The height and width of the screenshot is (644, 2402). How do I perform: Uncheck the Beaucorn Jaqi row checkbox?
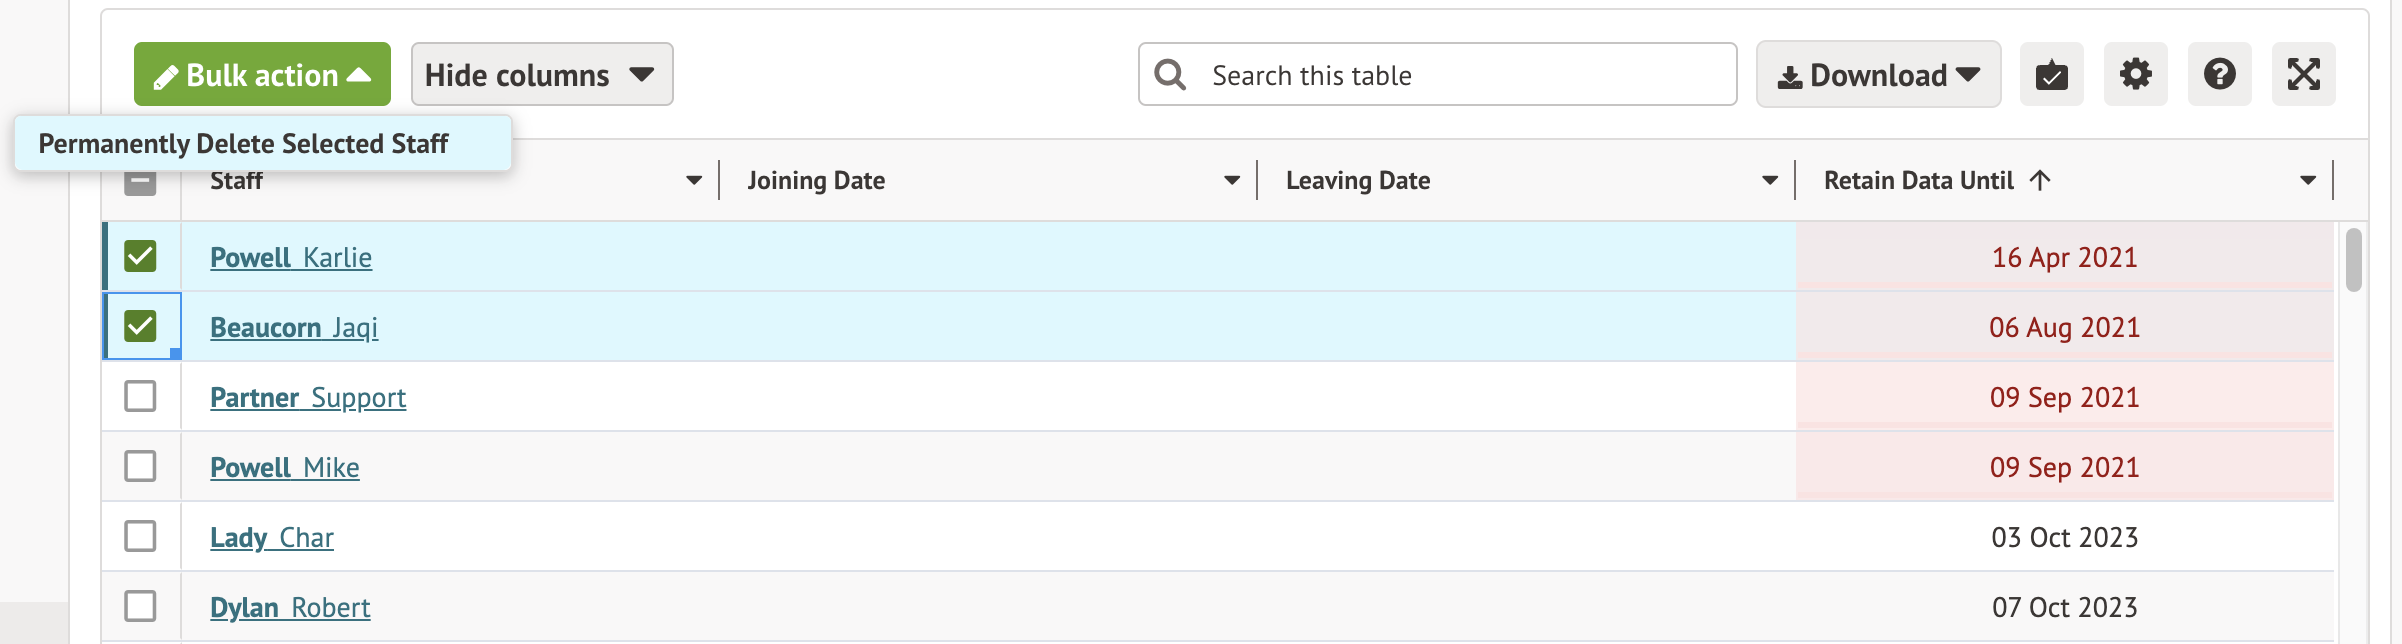click(x=141, y=326)
